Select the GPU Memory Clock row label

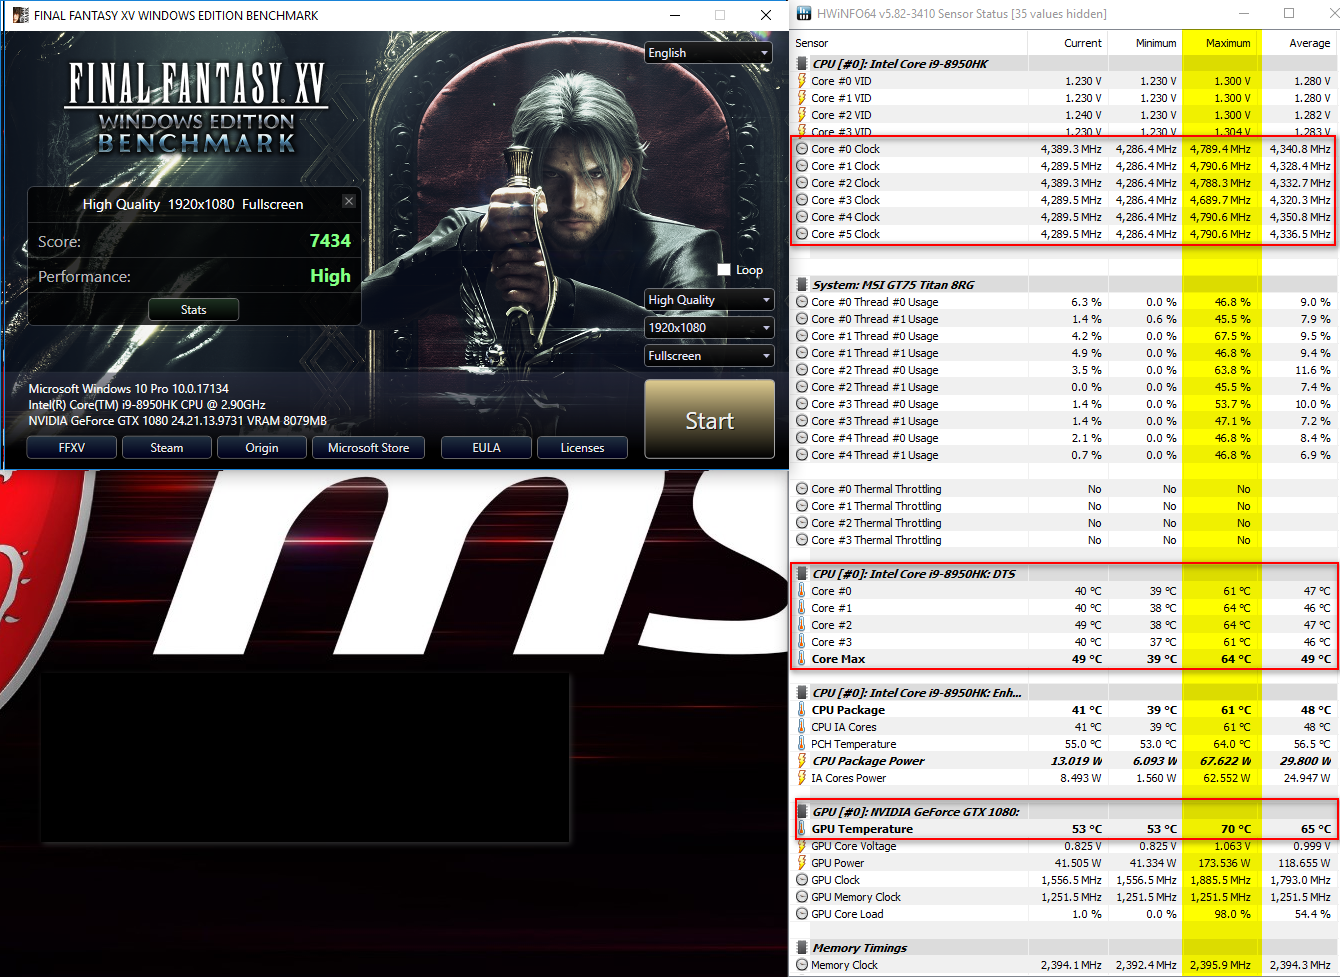856,897
